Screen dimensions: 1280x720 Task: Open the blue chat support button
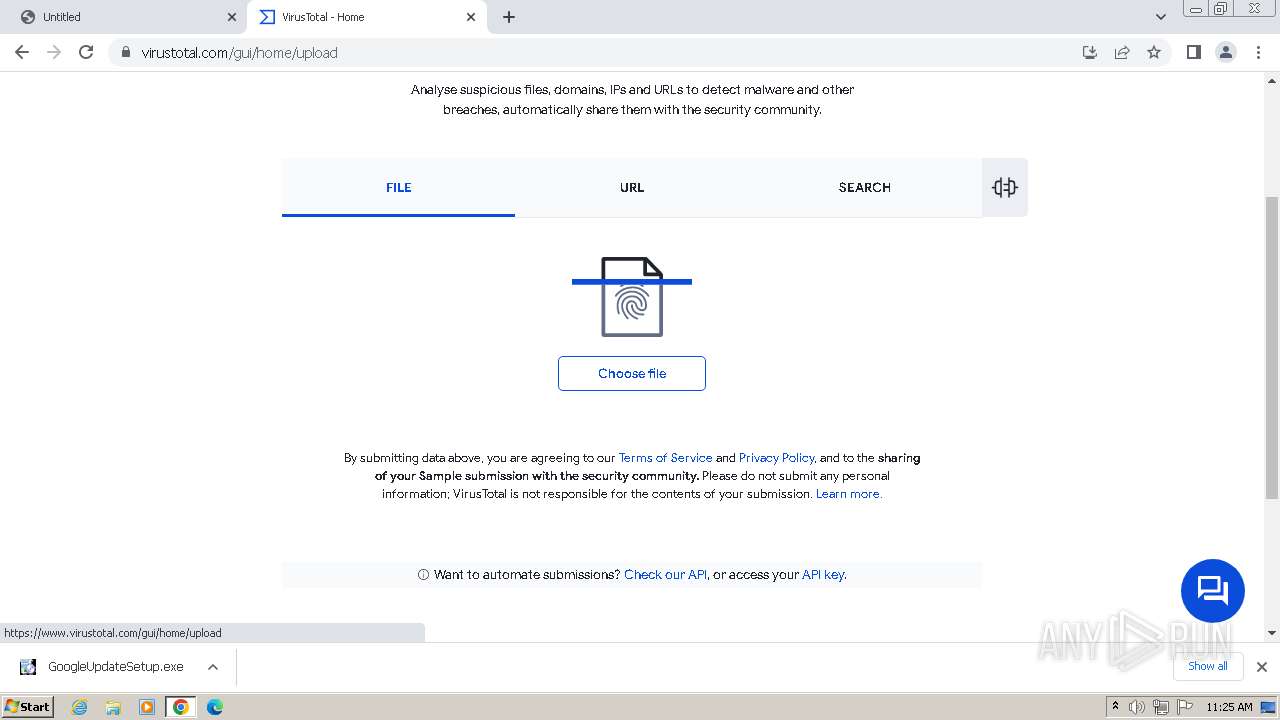(x=1213, y=591)
